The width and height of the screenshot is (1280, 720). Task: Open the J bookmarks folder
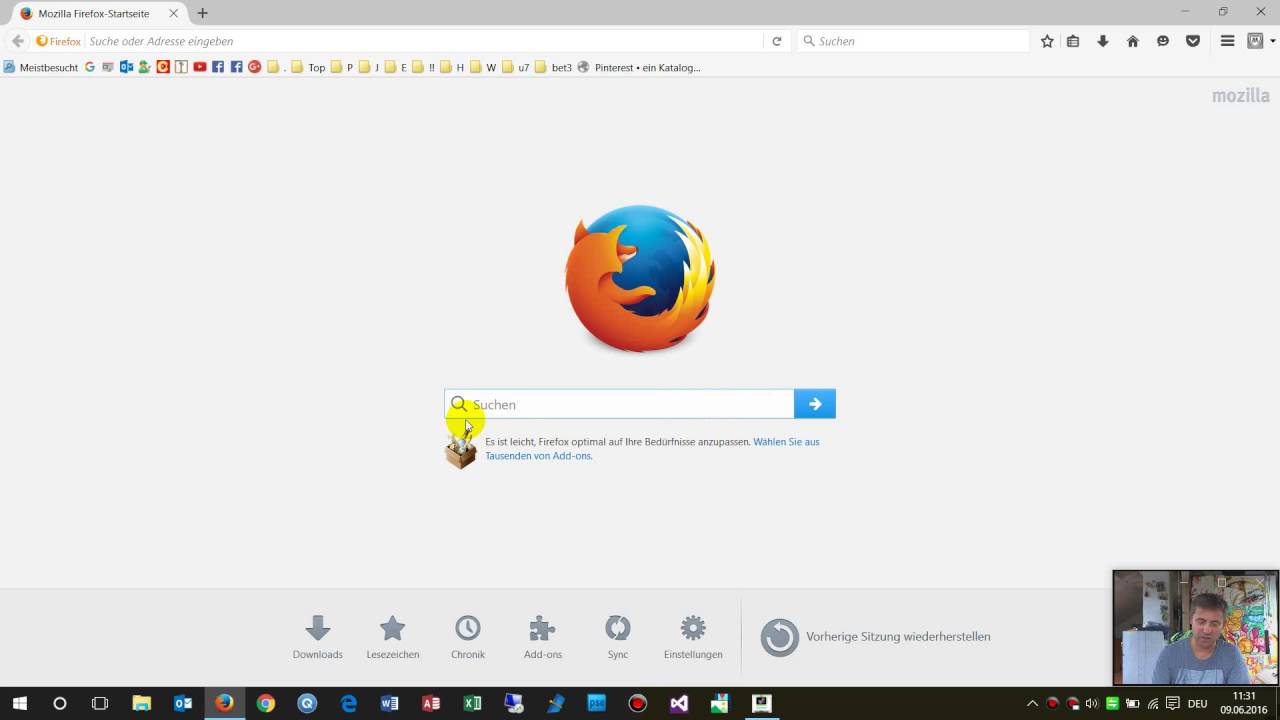point(369,67)
